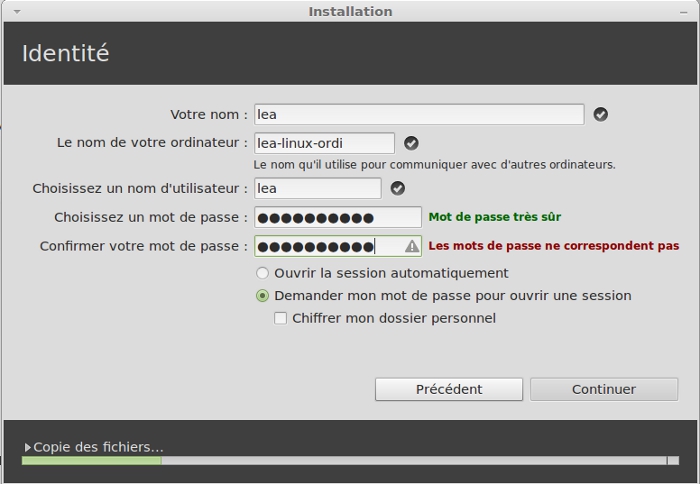The height and width of the screenshot is (484, 700).
Task: Click the computer name field "lea-linux-ordi"
Action: pyautogui.click(x=323, y=143)
